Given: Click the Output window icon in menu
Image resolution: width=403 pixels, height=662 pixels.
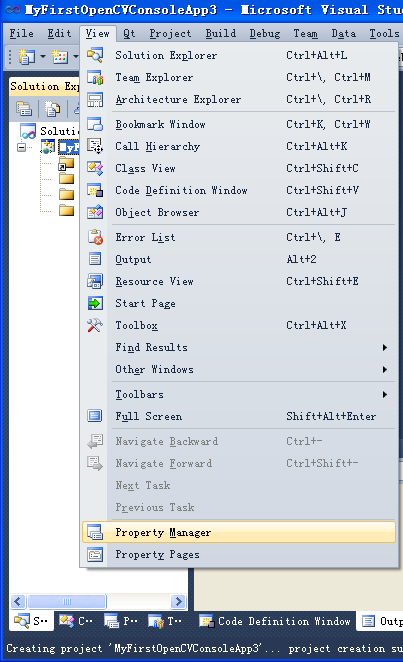Looking at the screenshot, I should point(95,259).
